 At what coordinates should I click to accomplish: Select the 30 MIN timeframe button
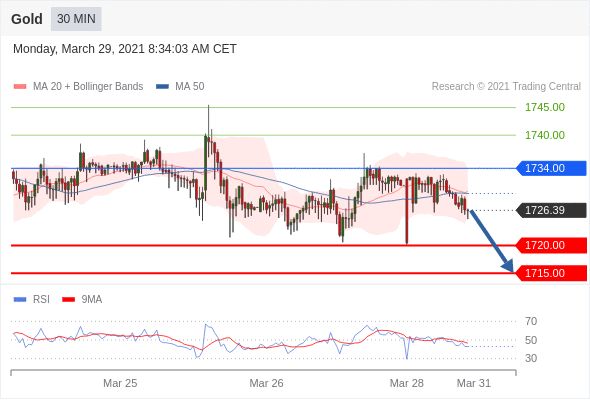tap(76, 19)
